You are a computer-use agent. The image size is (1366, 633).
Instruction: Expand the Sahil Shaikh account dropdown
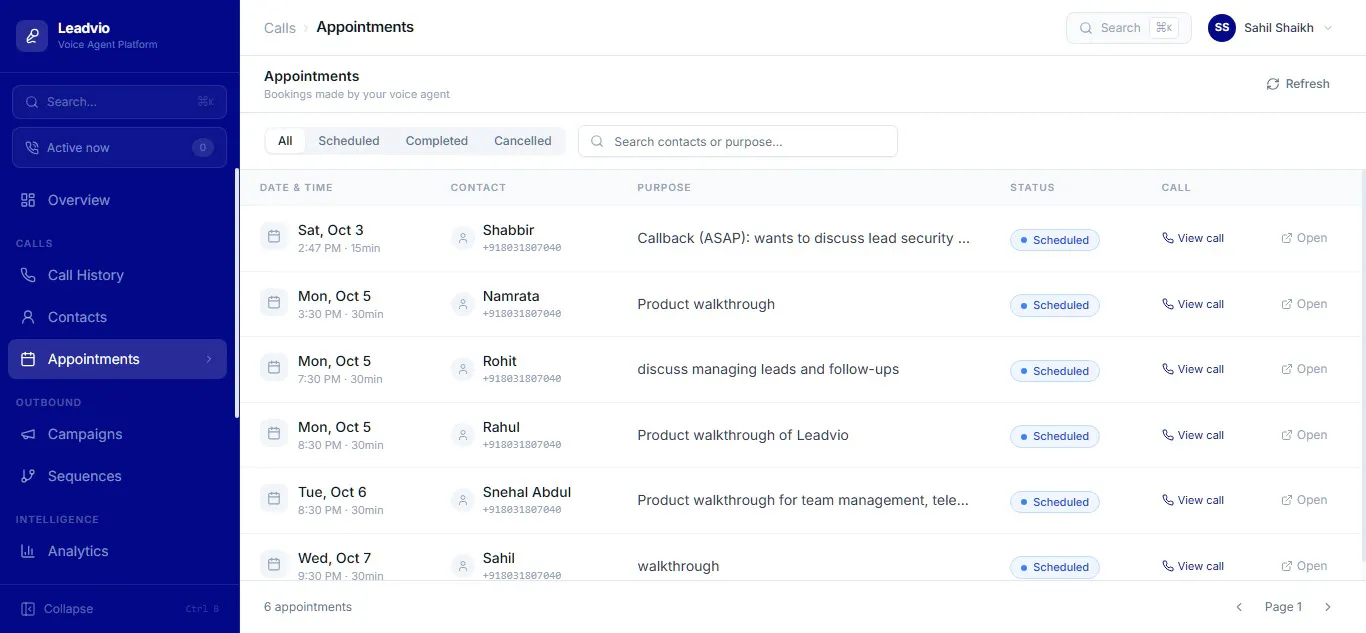click(1328, 28)
